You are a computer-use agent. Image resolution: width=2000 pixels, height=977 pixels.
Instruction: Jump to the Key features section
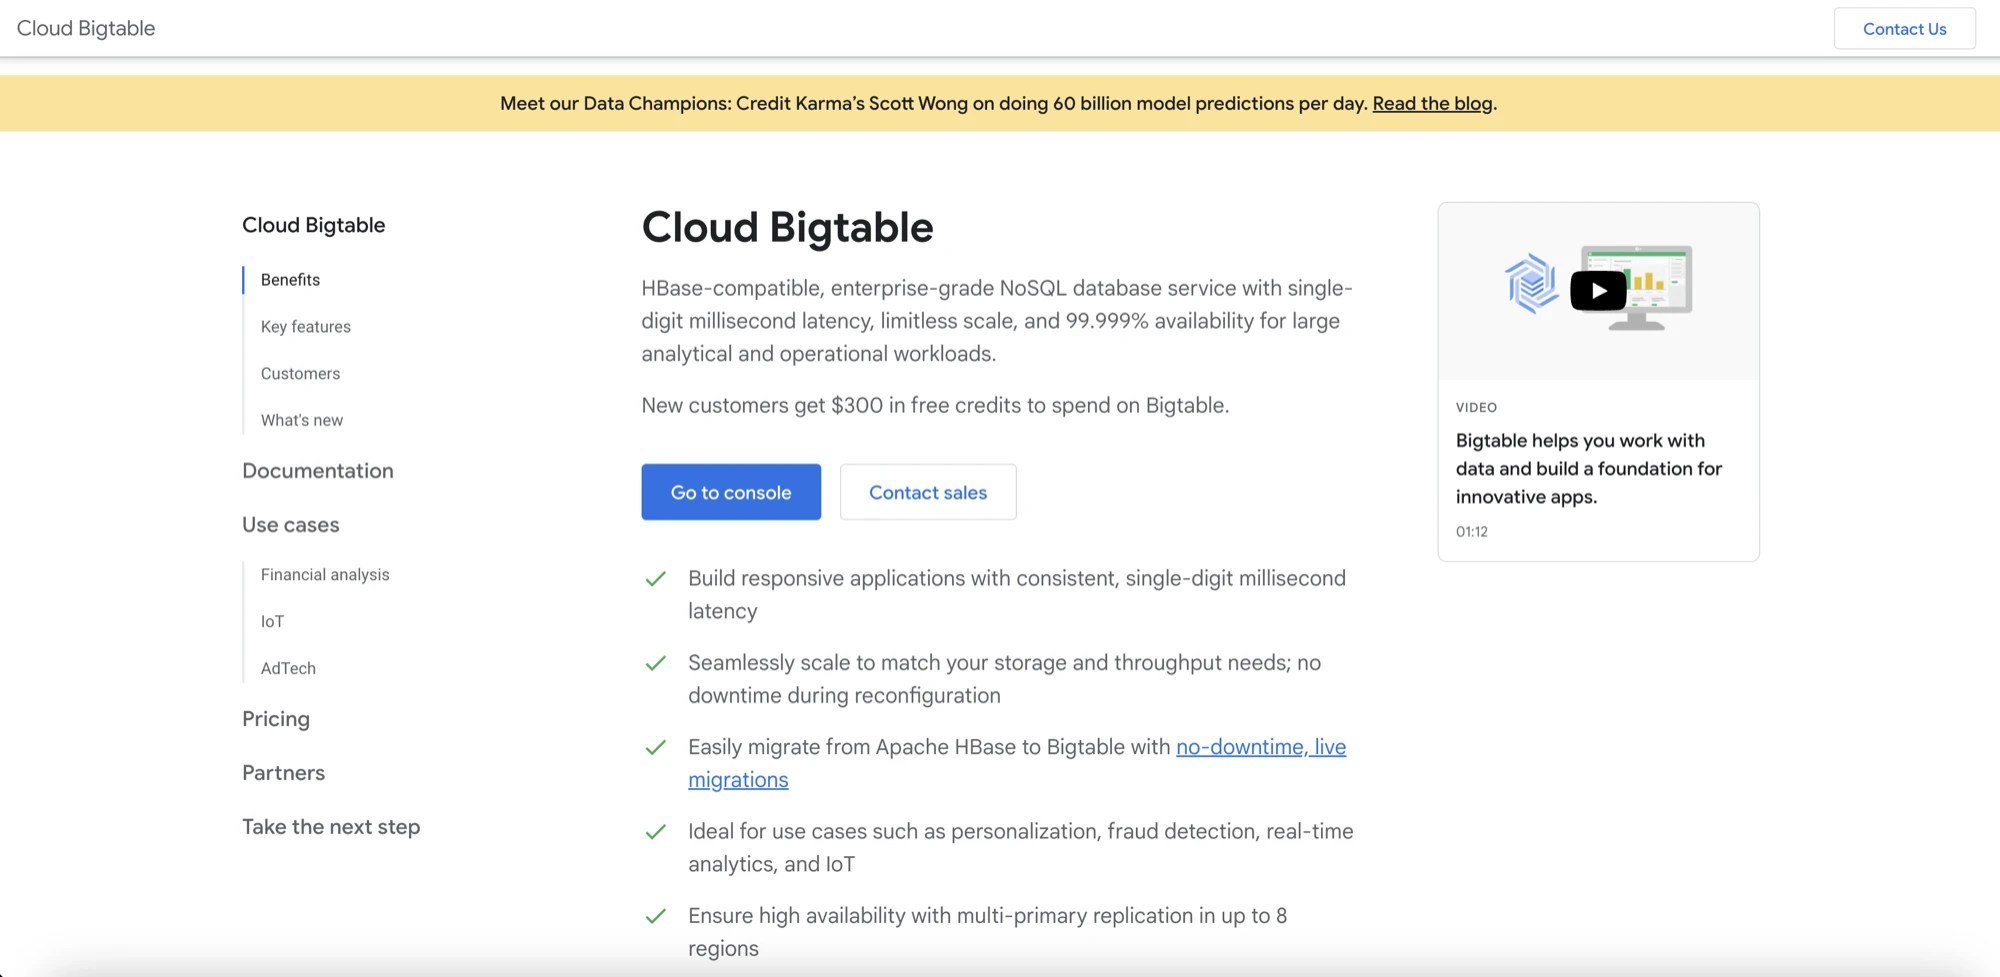click(x=305, y=326)
